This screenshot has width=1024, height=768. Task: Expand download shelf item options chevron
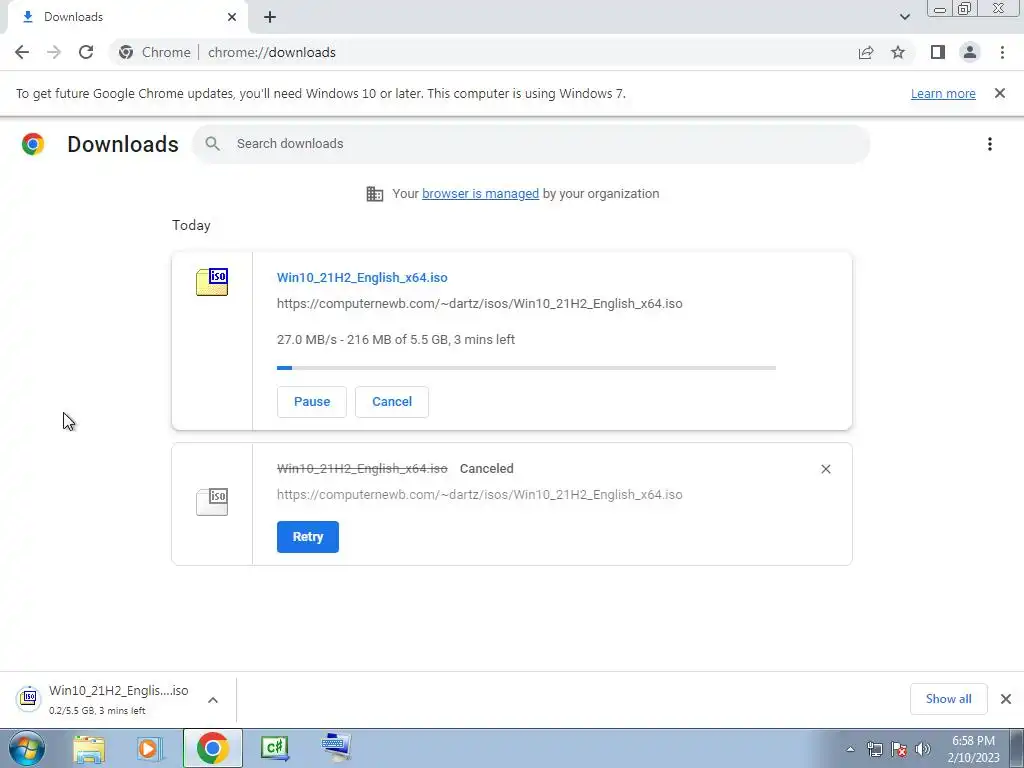(x=213, y=700)
